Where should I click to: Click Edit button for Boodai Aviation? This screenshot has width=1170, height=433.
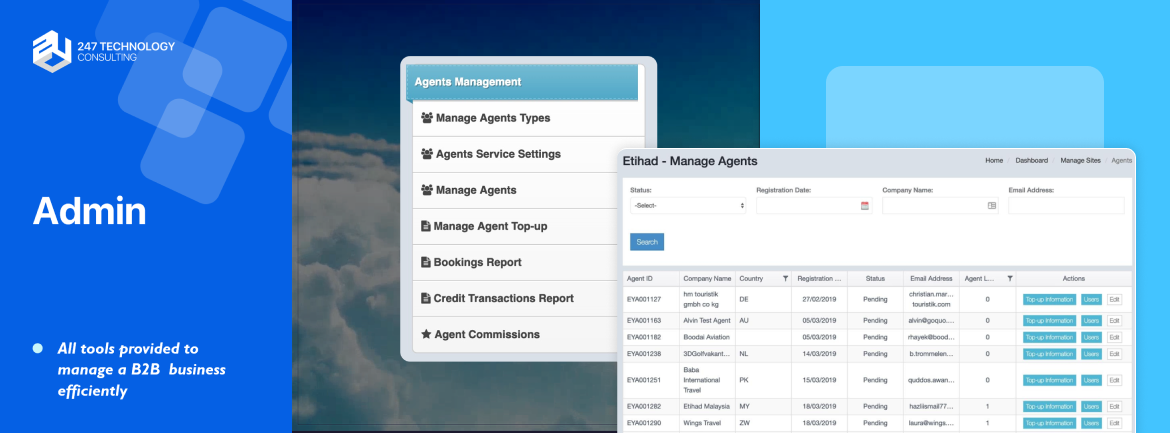pos(1114,337)
